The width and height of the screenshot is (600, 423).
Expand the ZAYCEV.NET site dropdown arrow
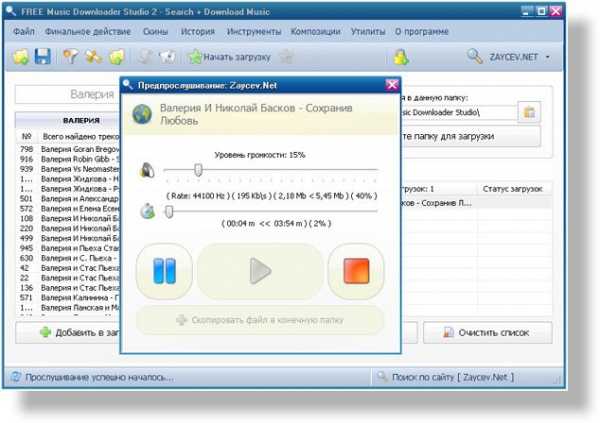pyautogui.click(x=548, y=57)
